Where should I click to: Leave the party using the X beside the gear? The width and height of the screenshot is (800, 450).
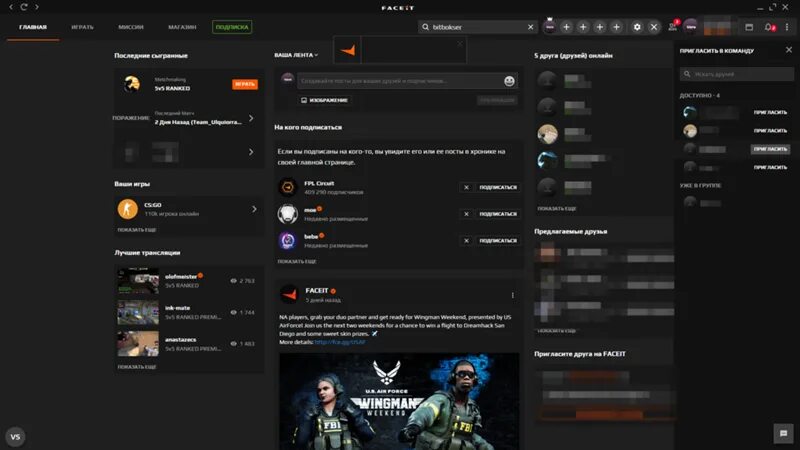(654, 27)
